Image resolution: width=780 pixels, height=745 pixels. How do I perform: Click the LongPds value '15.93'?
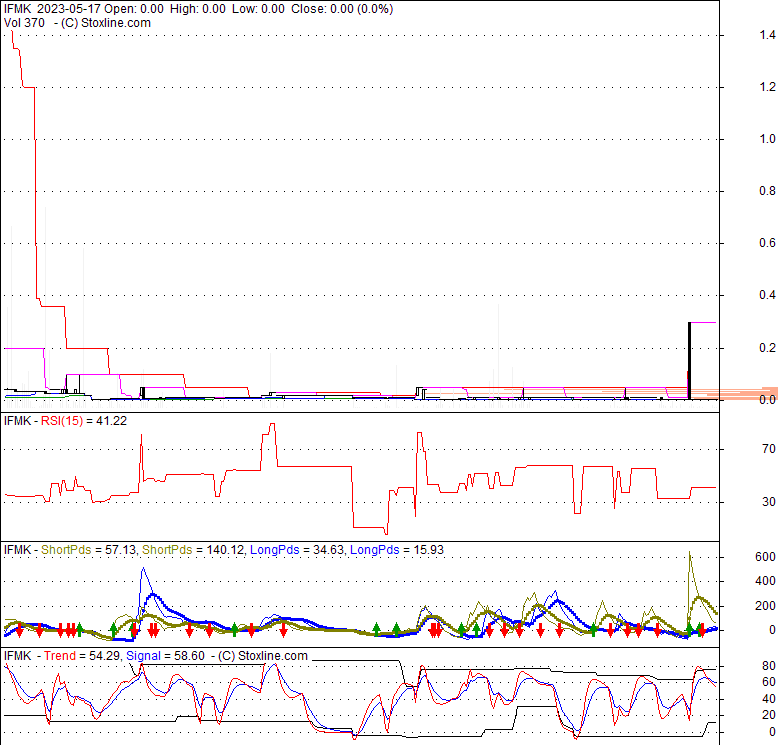point(428,550)
